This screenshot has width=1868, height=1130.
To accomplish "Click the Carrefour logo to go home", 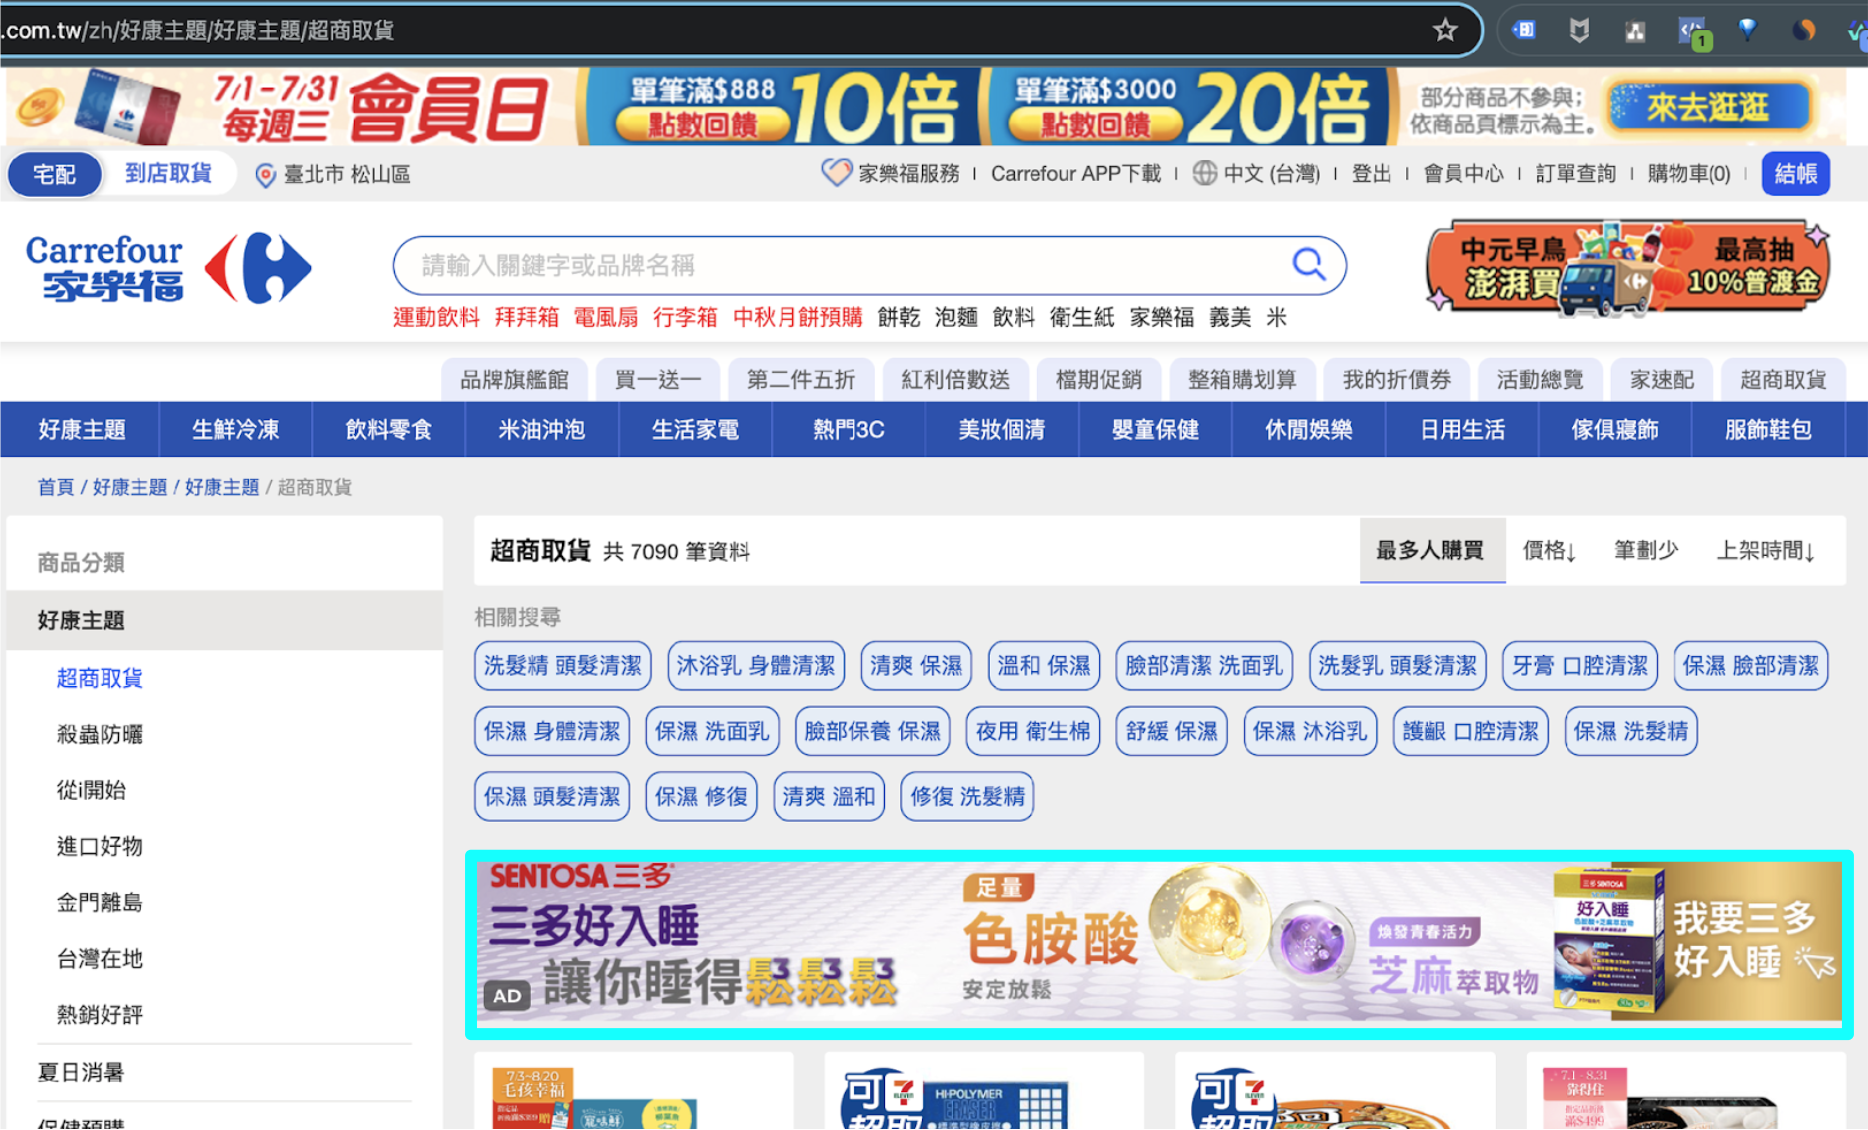I will pyautogui.click(x=168, y=268).
